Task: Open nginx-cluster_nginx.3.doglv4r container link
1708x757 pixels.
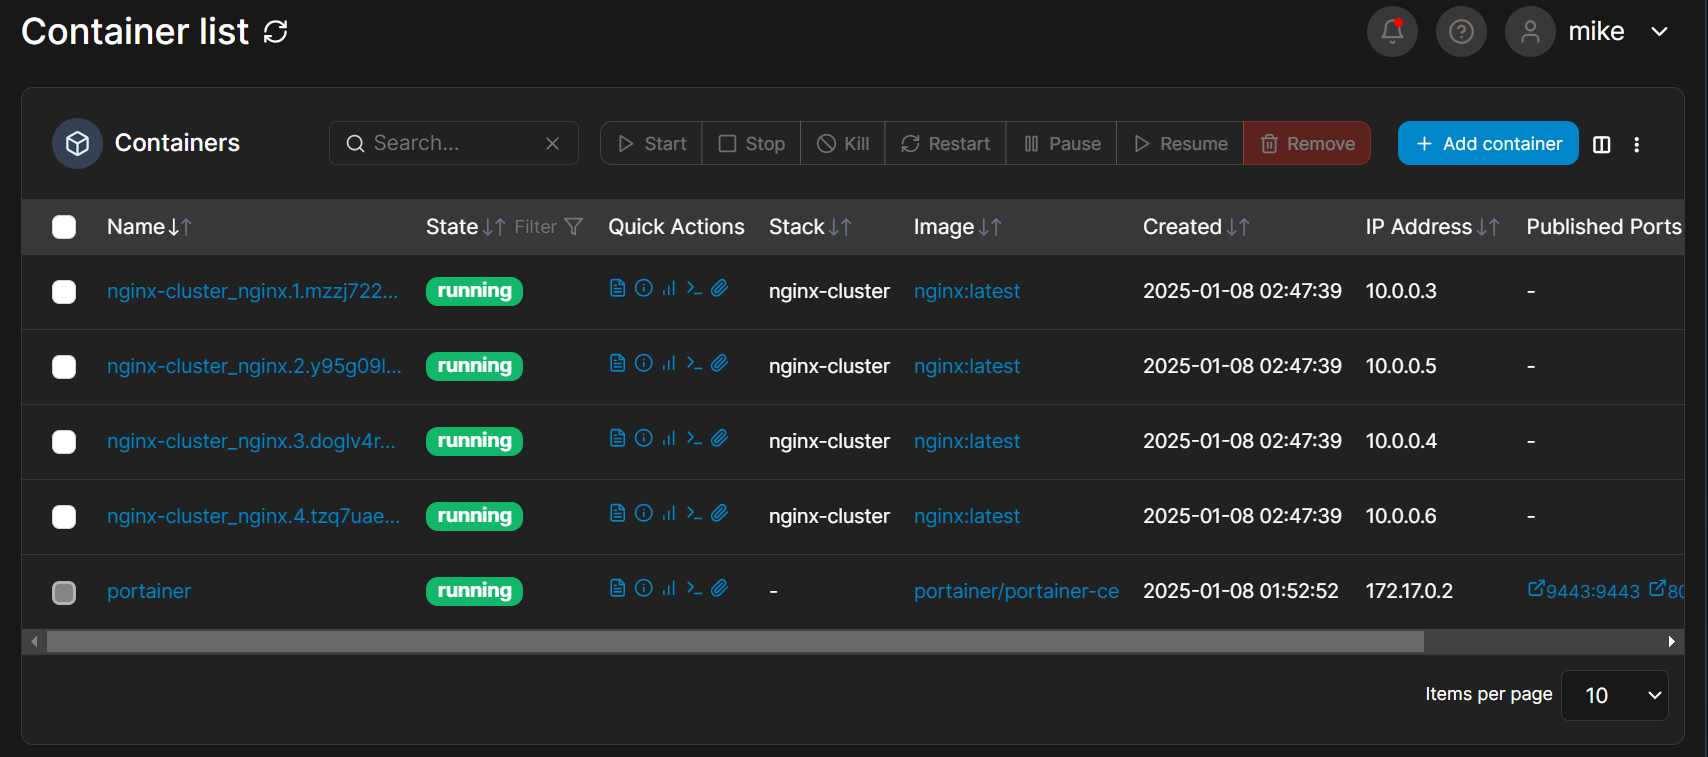Action: coord(251,441)
